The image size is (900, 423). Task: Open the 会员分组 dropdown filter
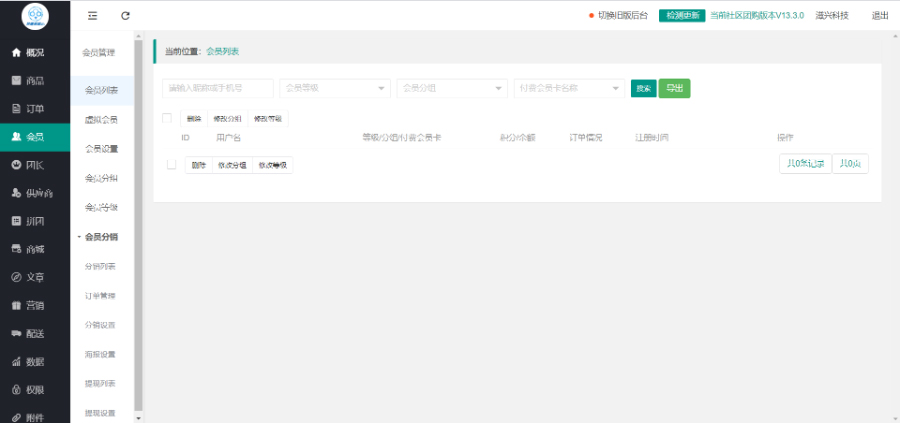point(451,88)
